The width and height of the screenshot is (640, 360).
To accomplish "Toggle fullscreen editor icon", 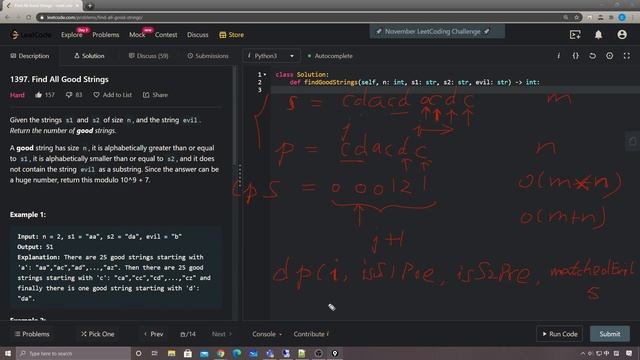I will tap(627, 56).
